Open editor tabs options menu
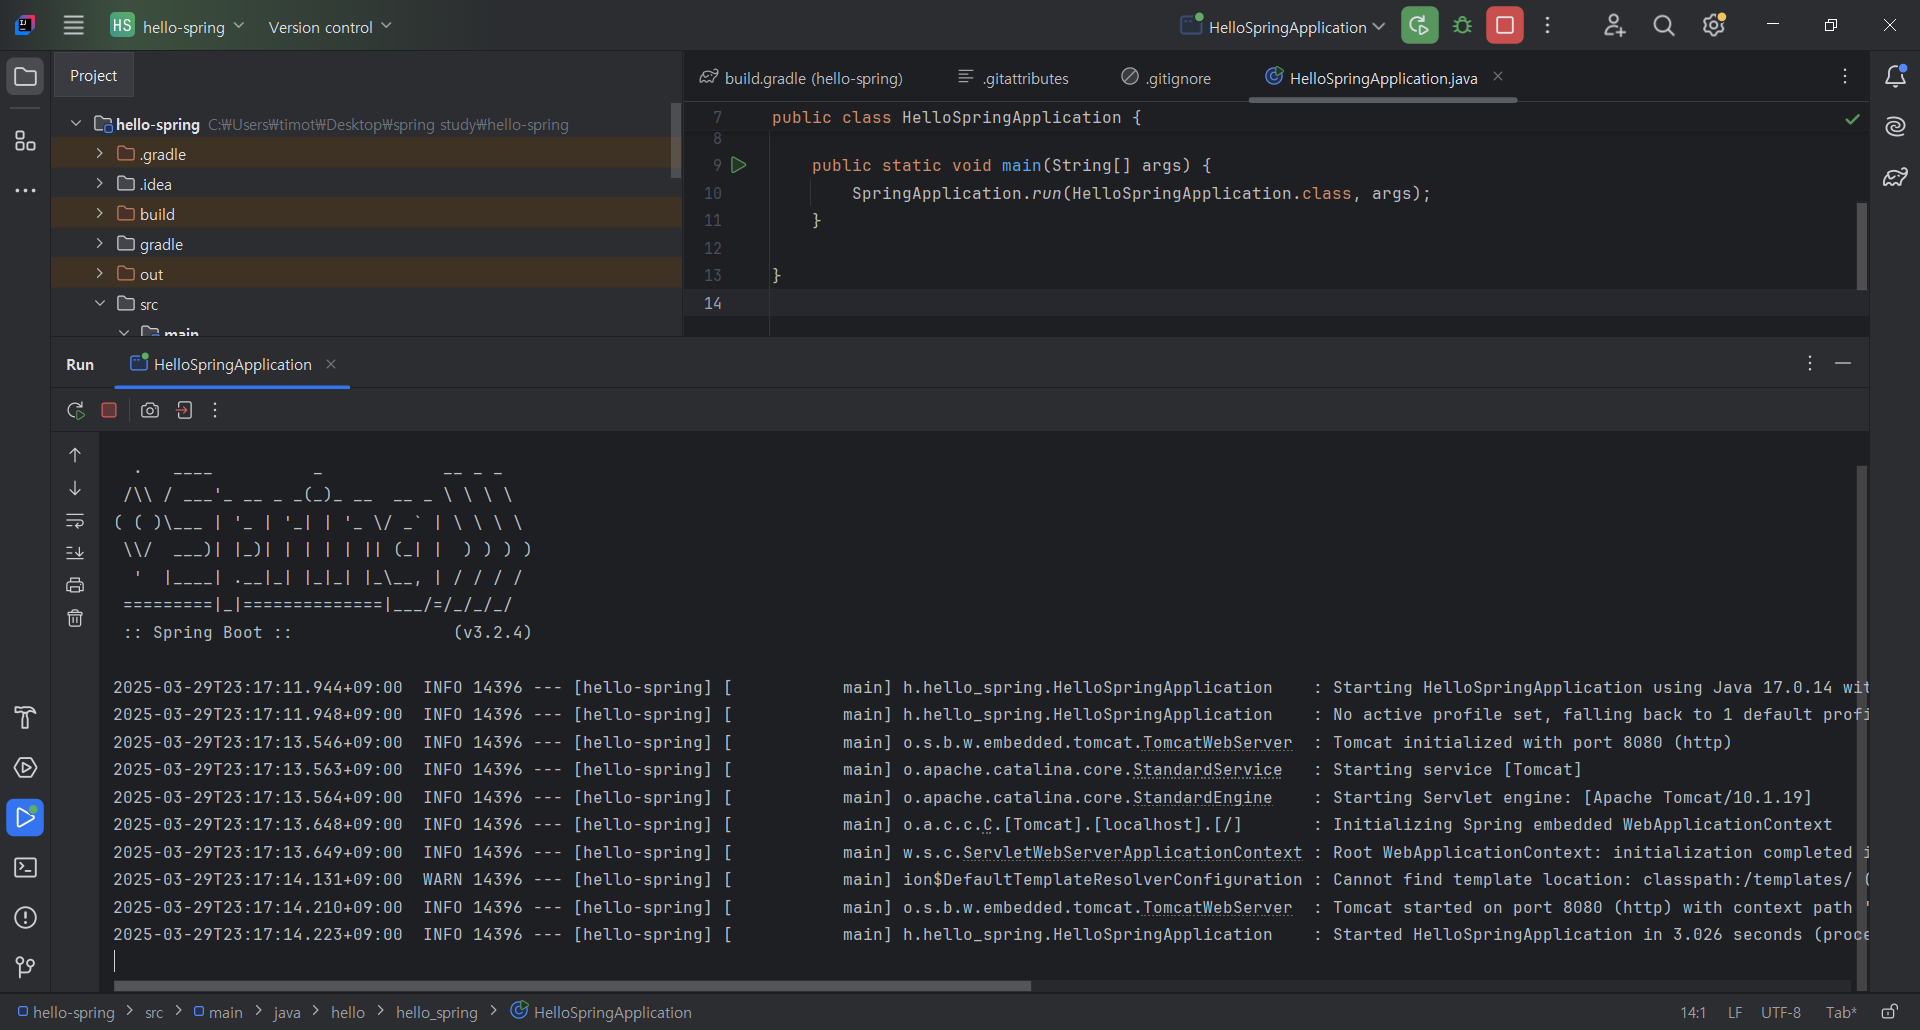Image resolution: width=1920 pixels, height=1030 pixels. (1845, 77)
